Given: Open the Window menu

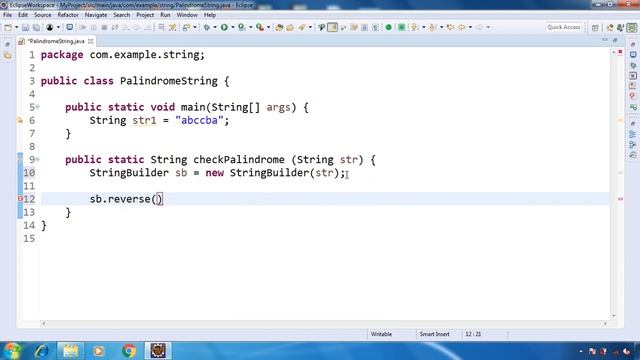Looking at the screenshot, I should (x=187, y=15).
